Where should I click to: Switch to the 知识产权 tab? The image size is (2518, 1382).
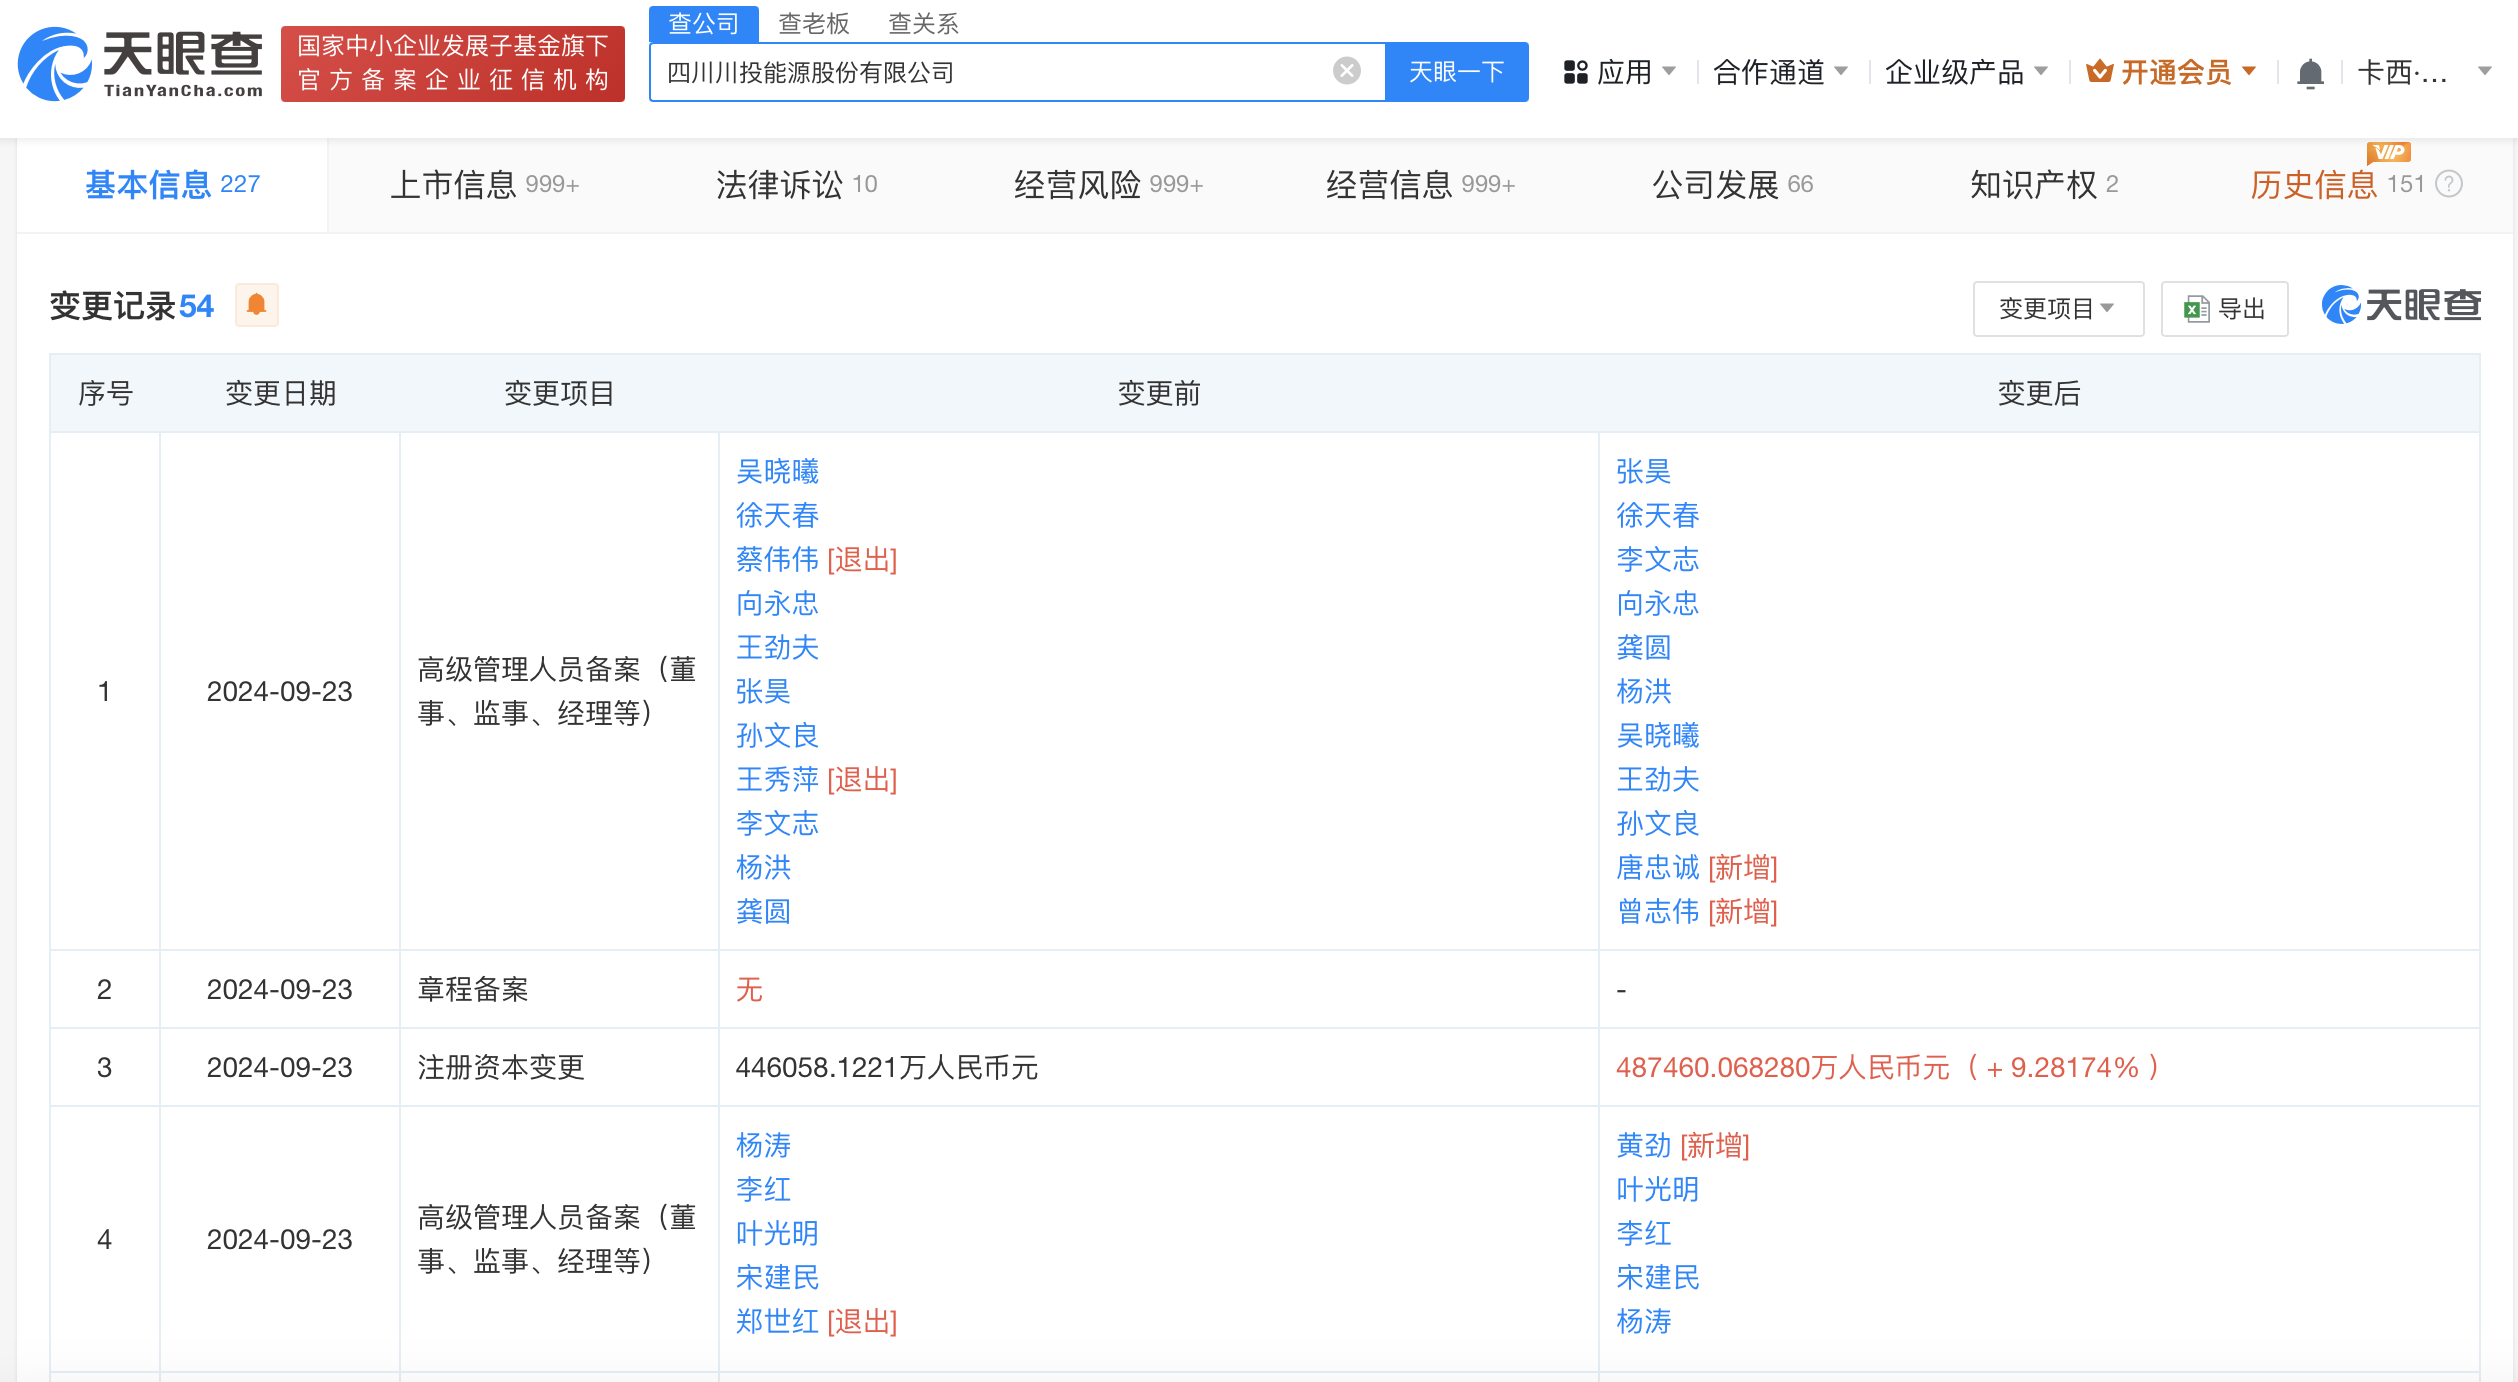click(2045, 185)
